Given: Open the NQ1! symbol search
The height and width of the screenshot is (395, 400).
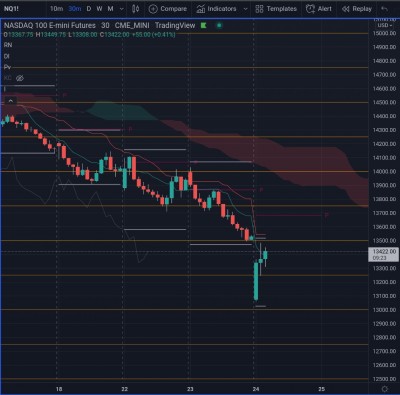Looking at the screenshot, I should 11,9.
